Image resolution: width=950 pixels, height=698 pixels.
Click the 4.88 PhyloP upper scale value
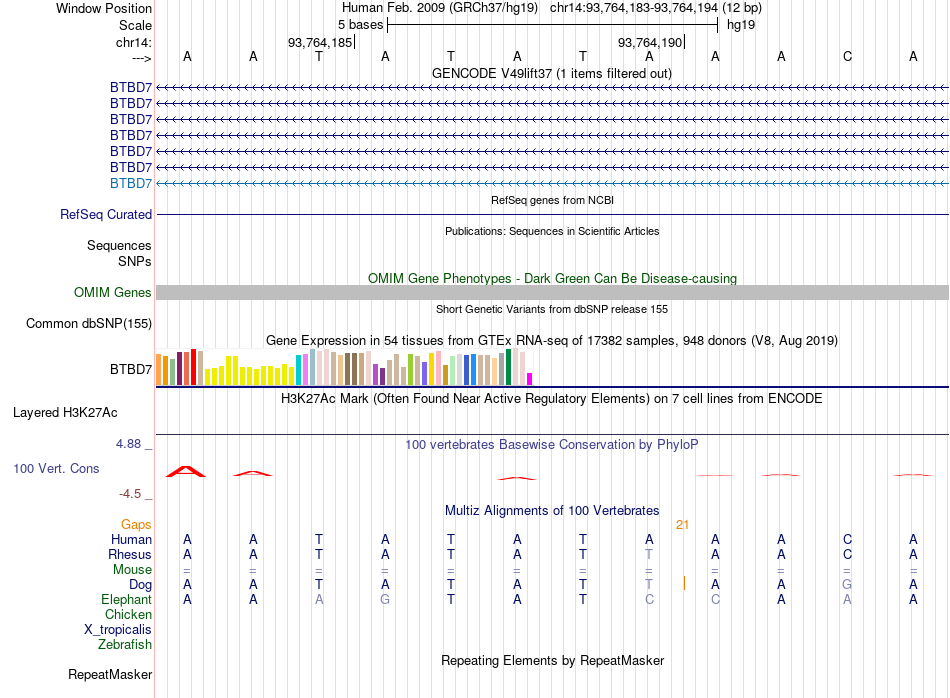128,444
